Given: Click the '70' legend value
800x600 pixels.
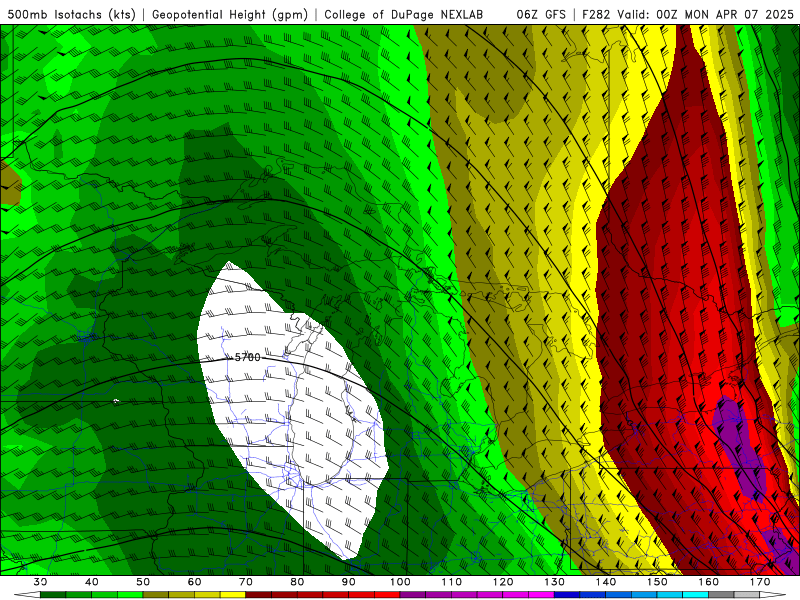Looking at the screenshot, I should click(246, 582).
